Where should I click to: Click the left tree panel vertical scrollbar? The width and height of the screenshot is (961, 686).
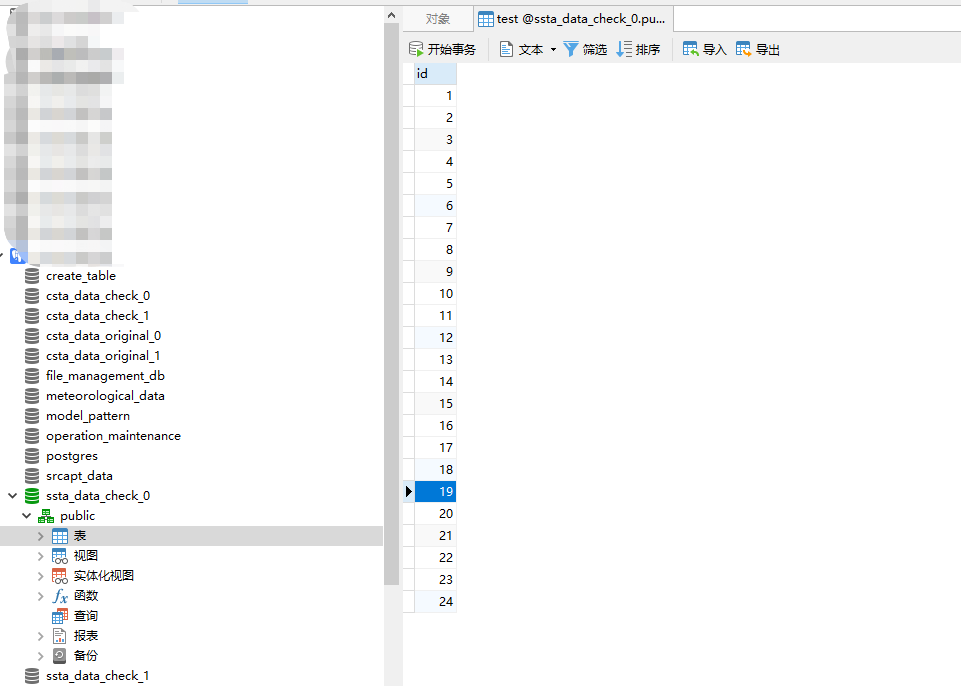(391, 300)
